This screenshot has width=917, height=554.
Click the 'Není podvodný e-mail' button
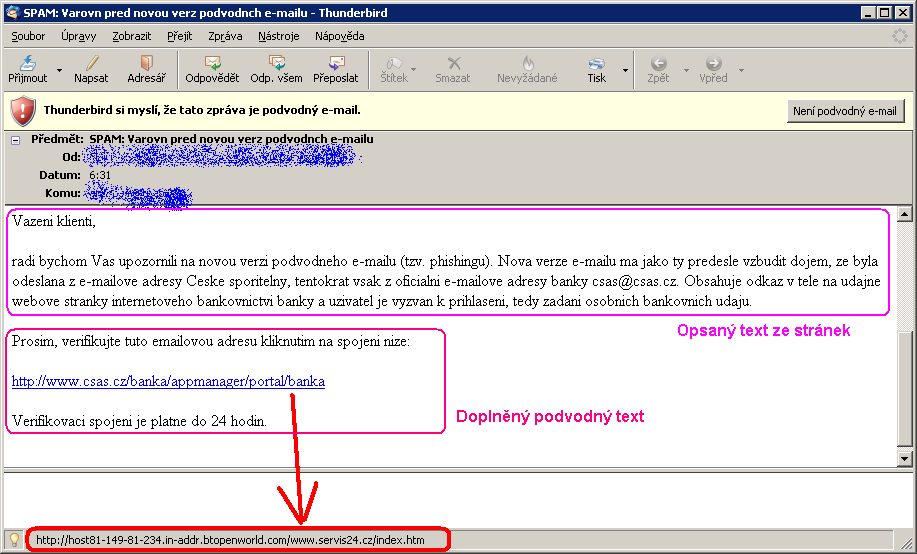(x=845, y=111)
